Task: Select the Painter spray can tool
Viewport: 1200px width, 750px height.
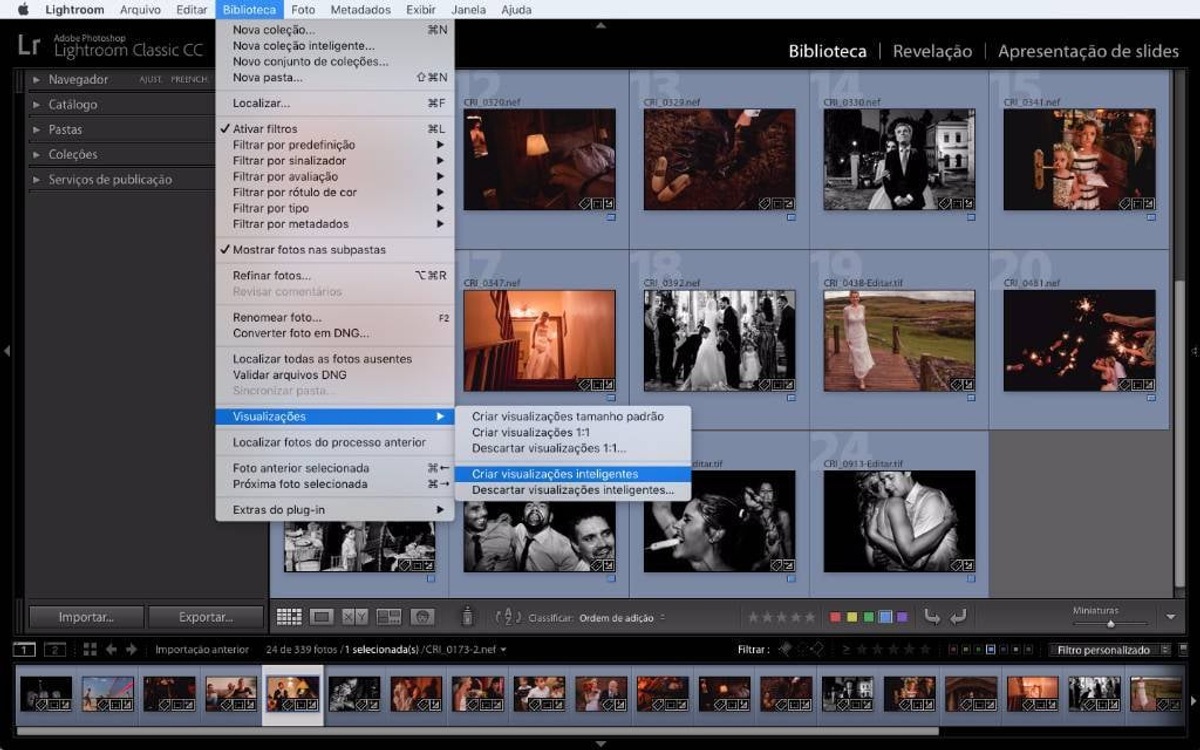Action: tap(465, 617)
